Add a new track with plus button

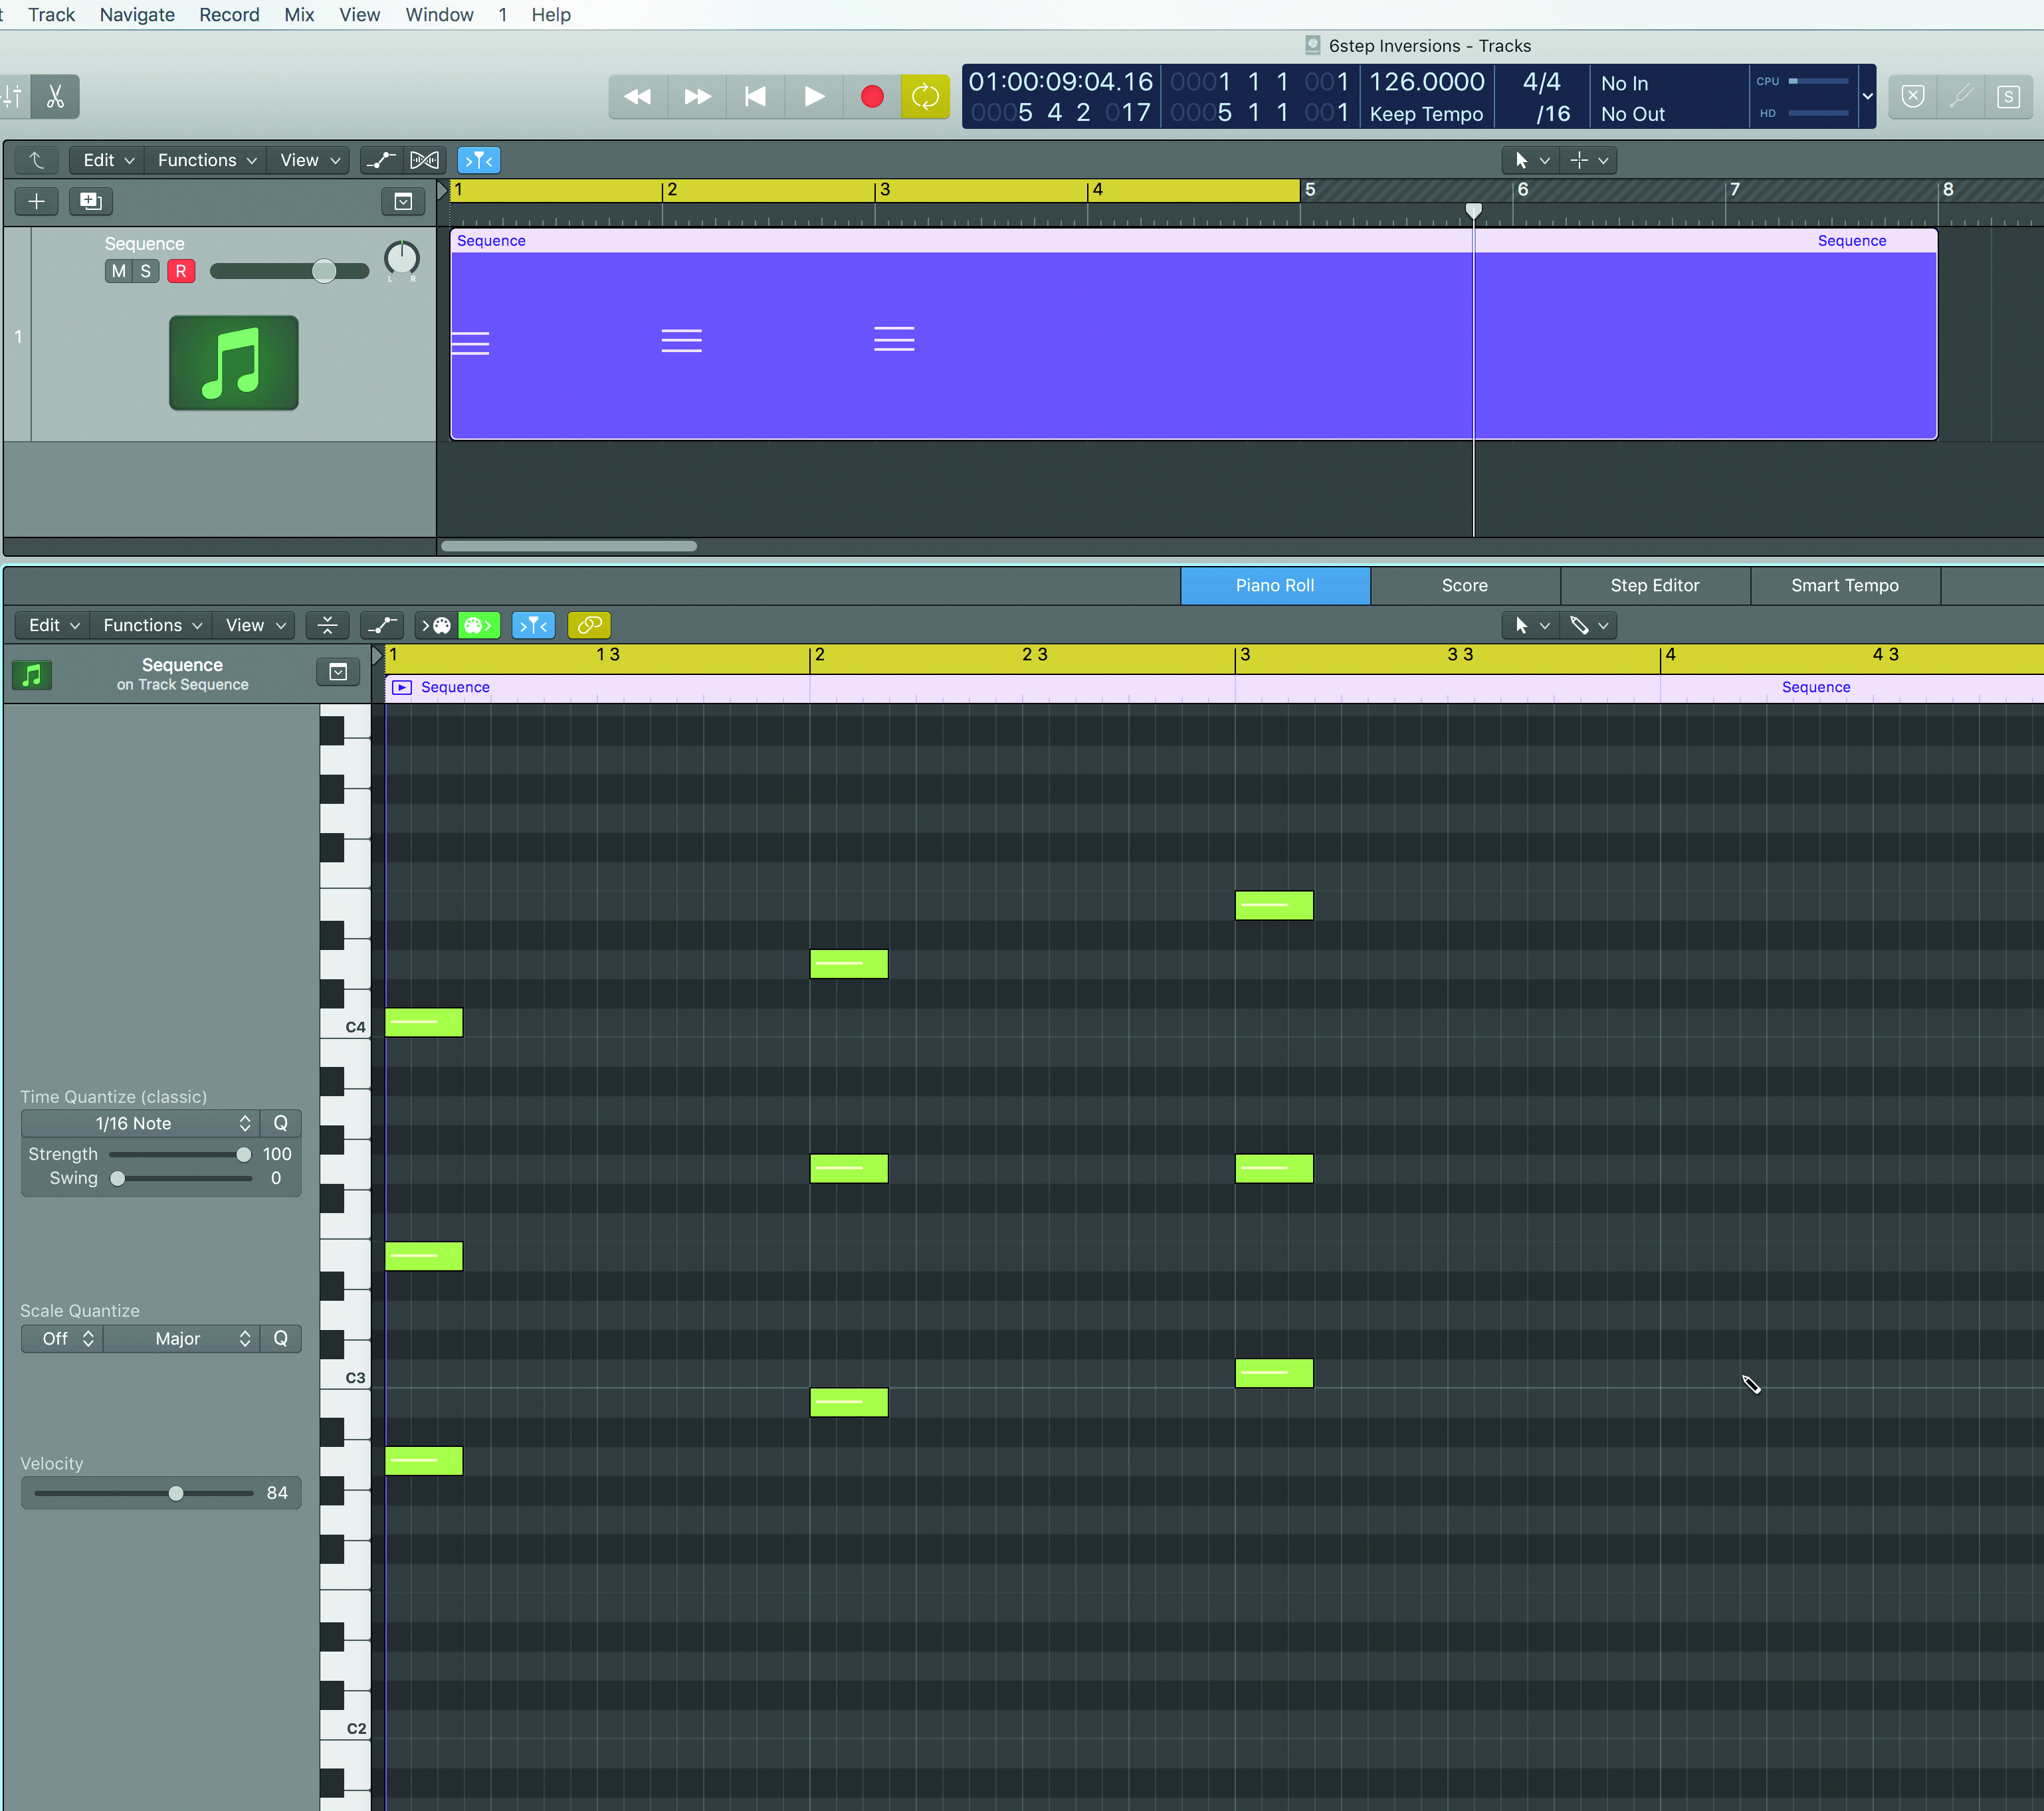37,201
